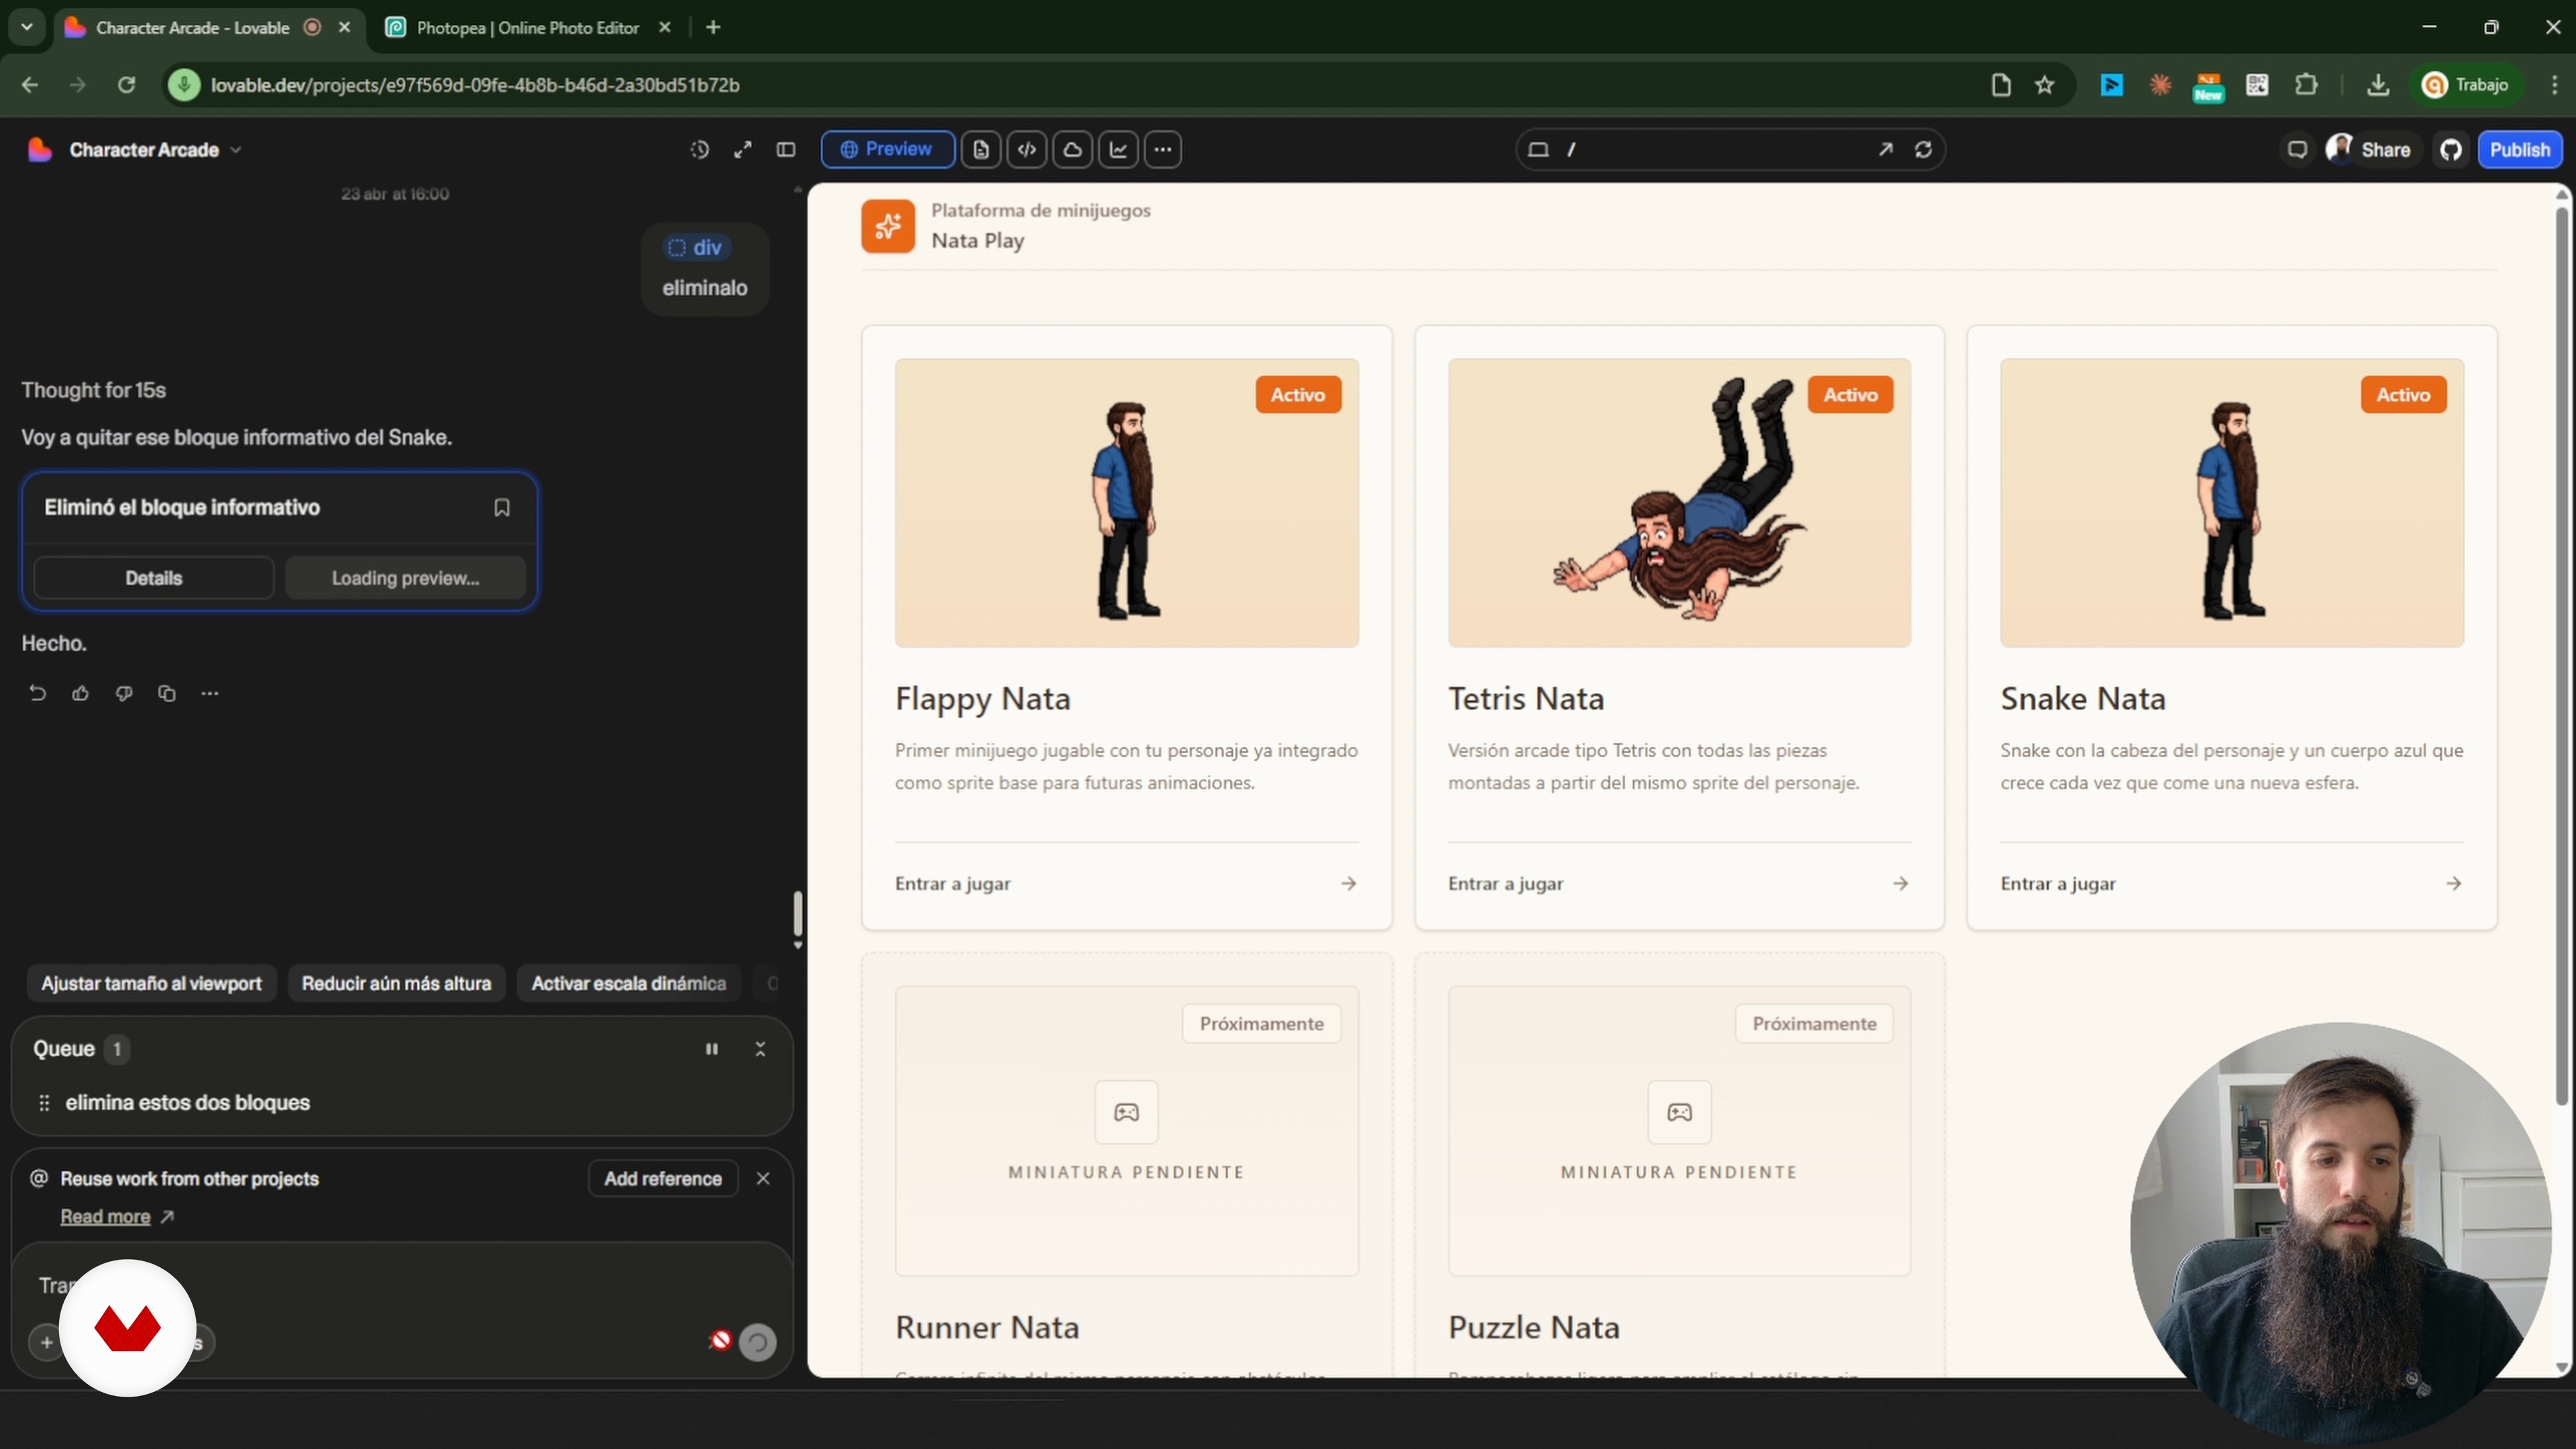Click the Publish button
2576x1449 pixels.
pos(2520,150)
